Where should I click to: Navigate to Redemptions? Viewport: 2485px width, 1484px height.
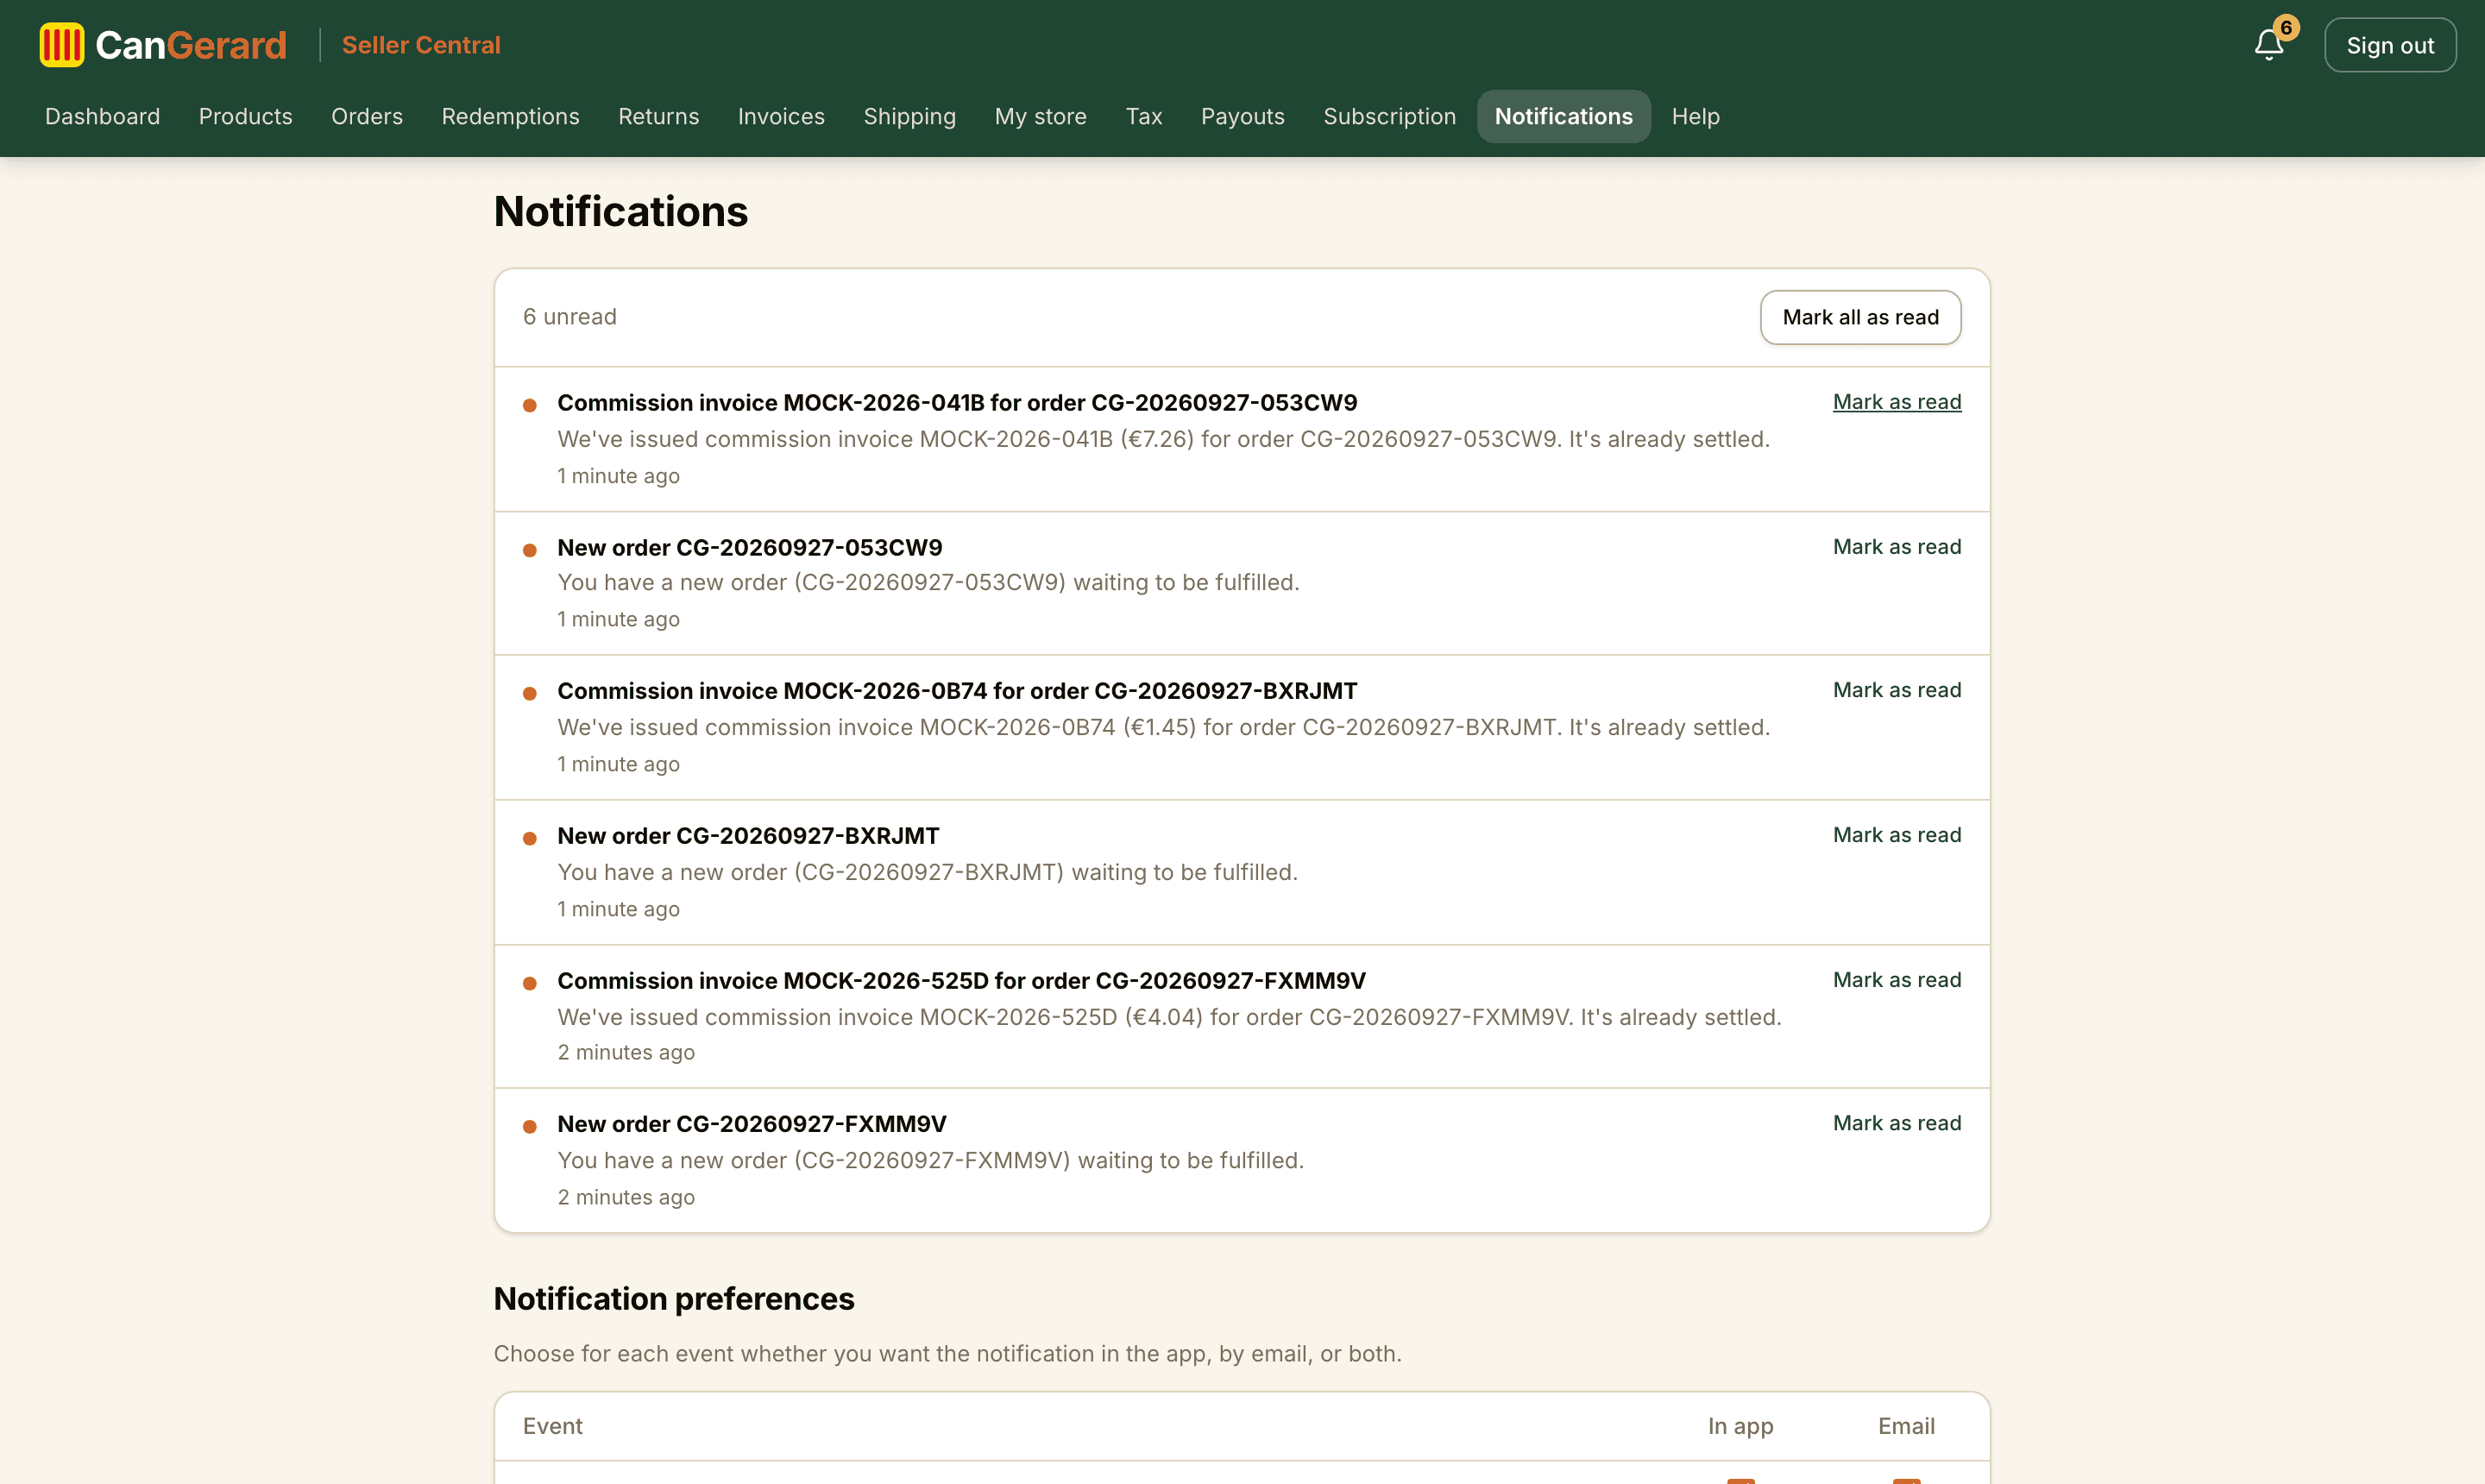[x=510, y=116]
